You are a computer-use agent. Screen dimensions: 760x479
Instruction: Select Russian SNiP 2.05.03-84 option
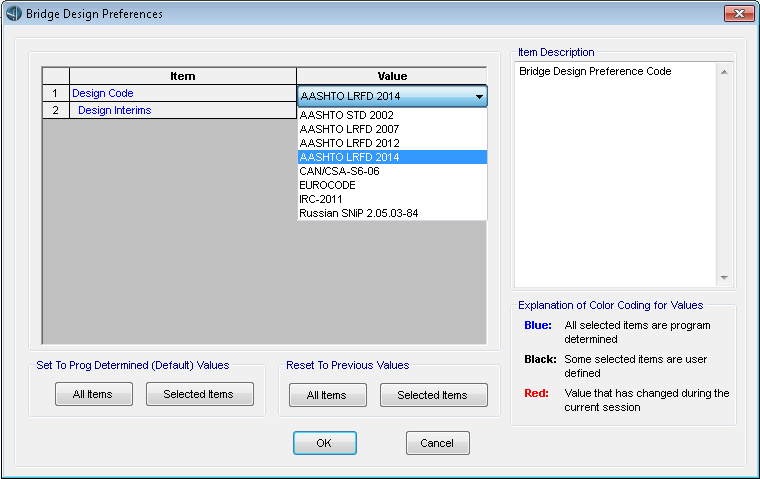pyautogui.click(x=392, y=213)
